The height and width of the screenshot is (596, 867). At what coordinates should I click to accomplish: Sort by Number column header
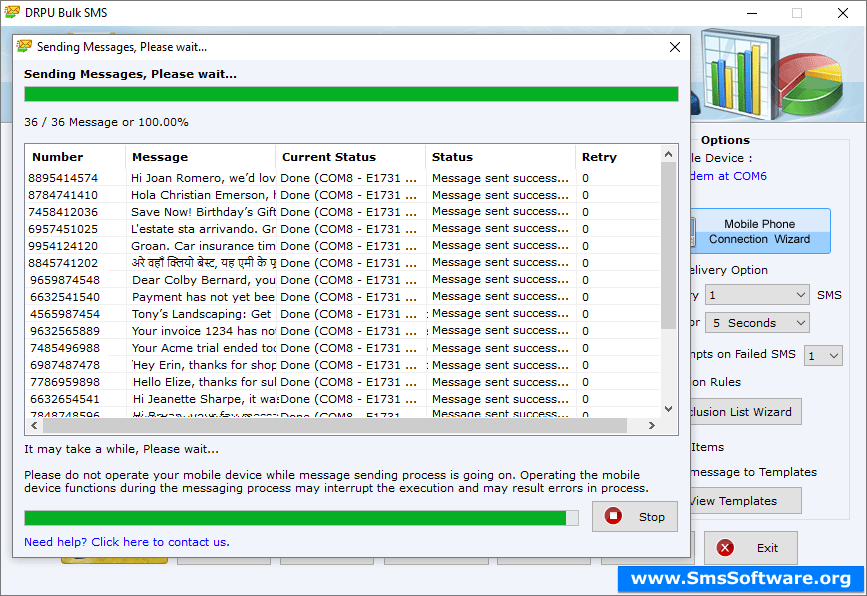click(75, 157)
